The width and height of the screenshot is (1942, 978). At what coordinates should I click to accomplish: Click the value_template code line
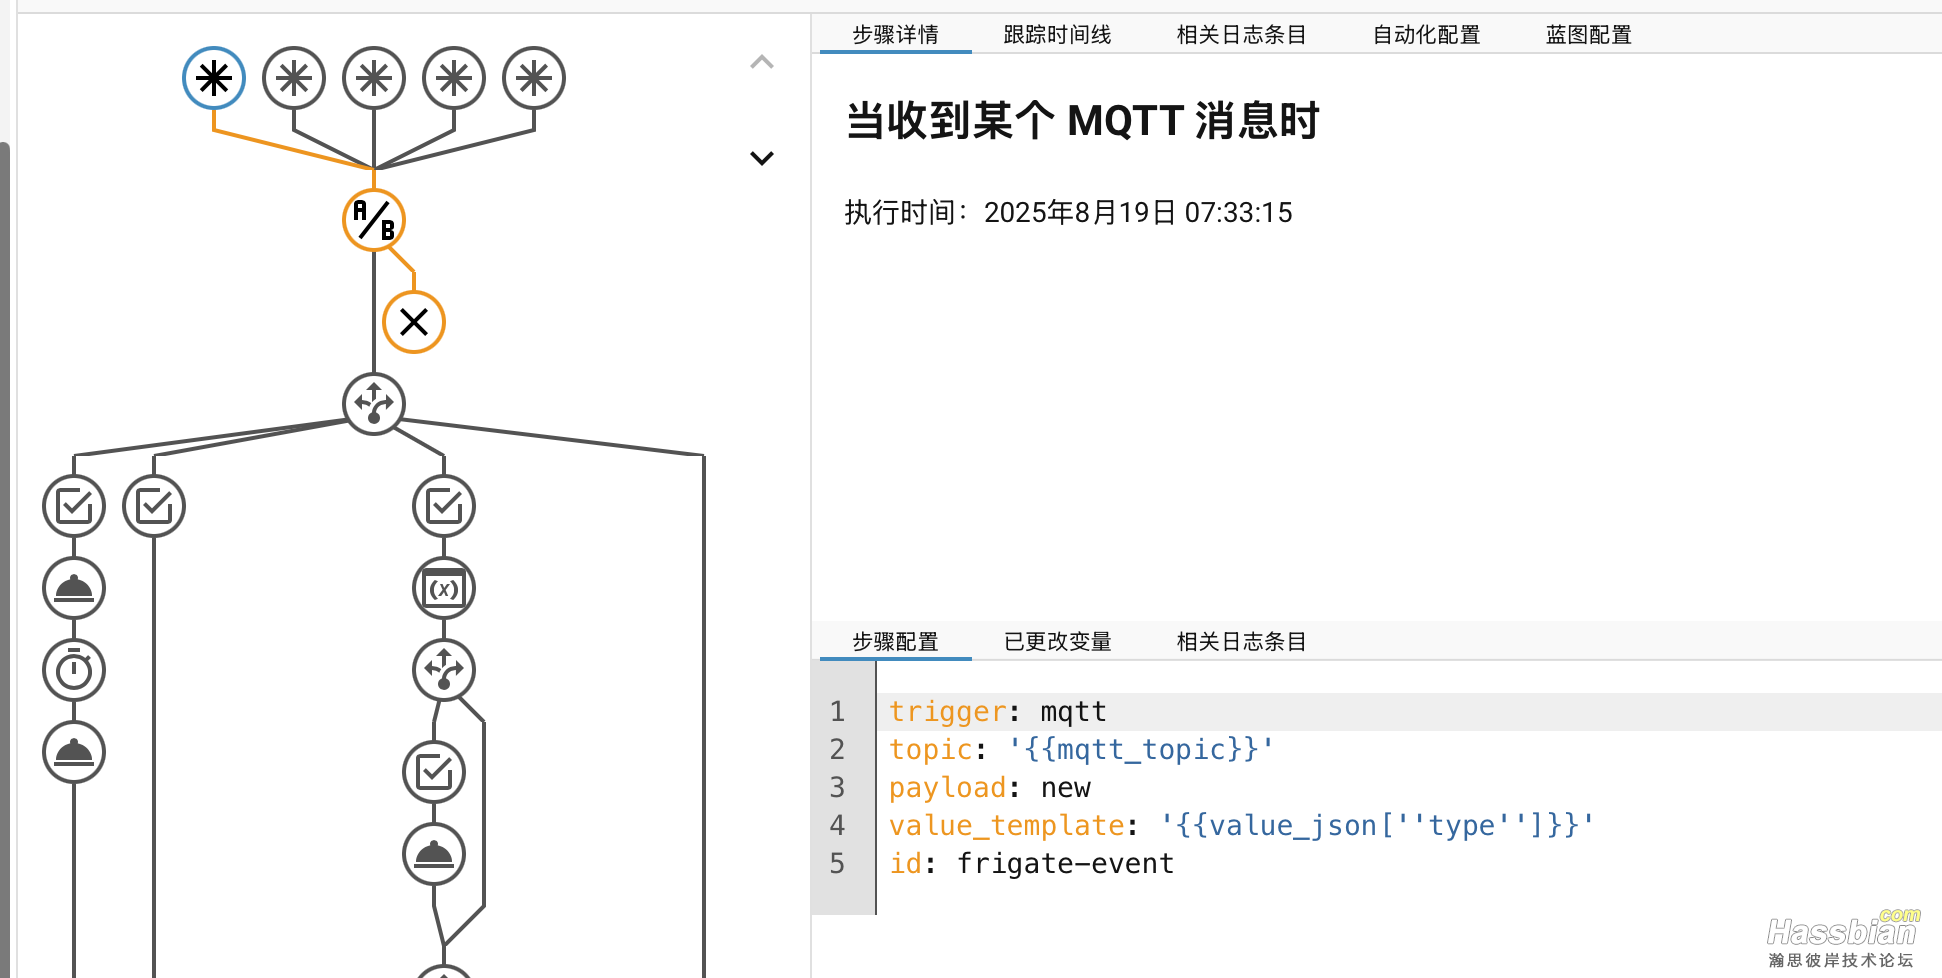(1242, 826)
